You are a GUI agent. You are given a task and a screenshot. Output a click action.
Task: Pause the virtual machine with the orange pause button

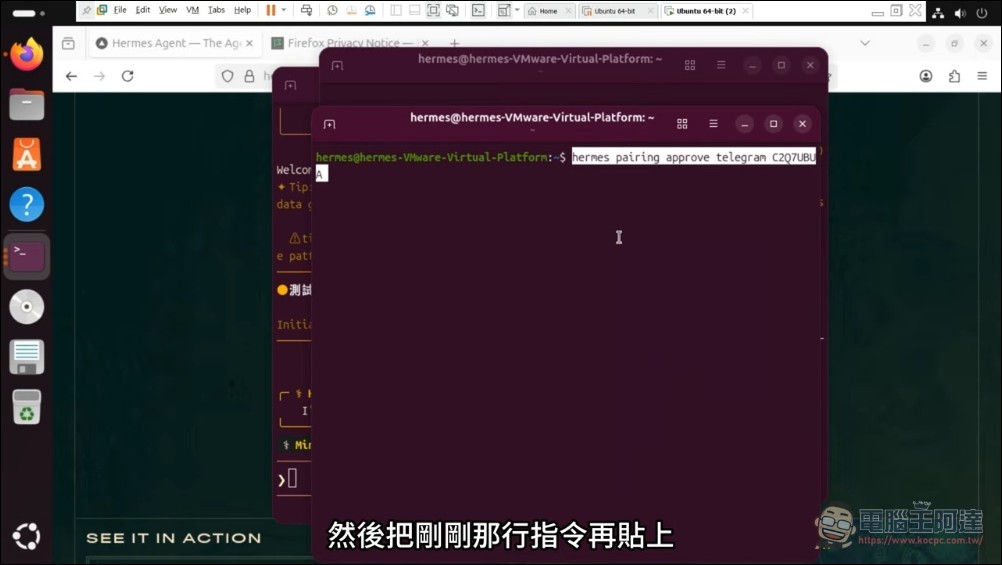point(271,10)
